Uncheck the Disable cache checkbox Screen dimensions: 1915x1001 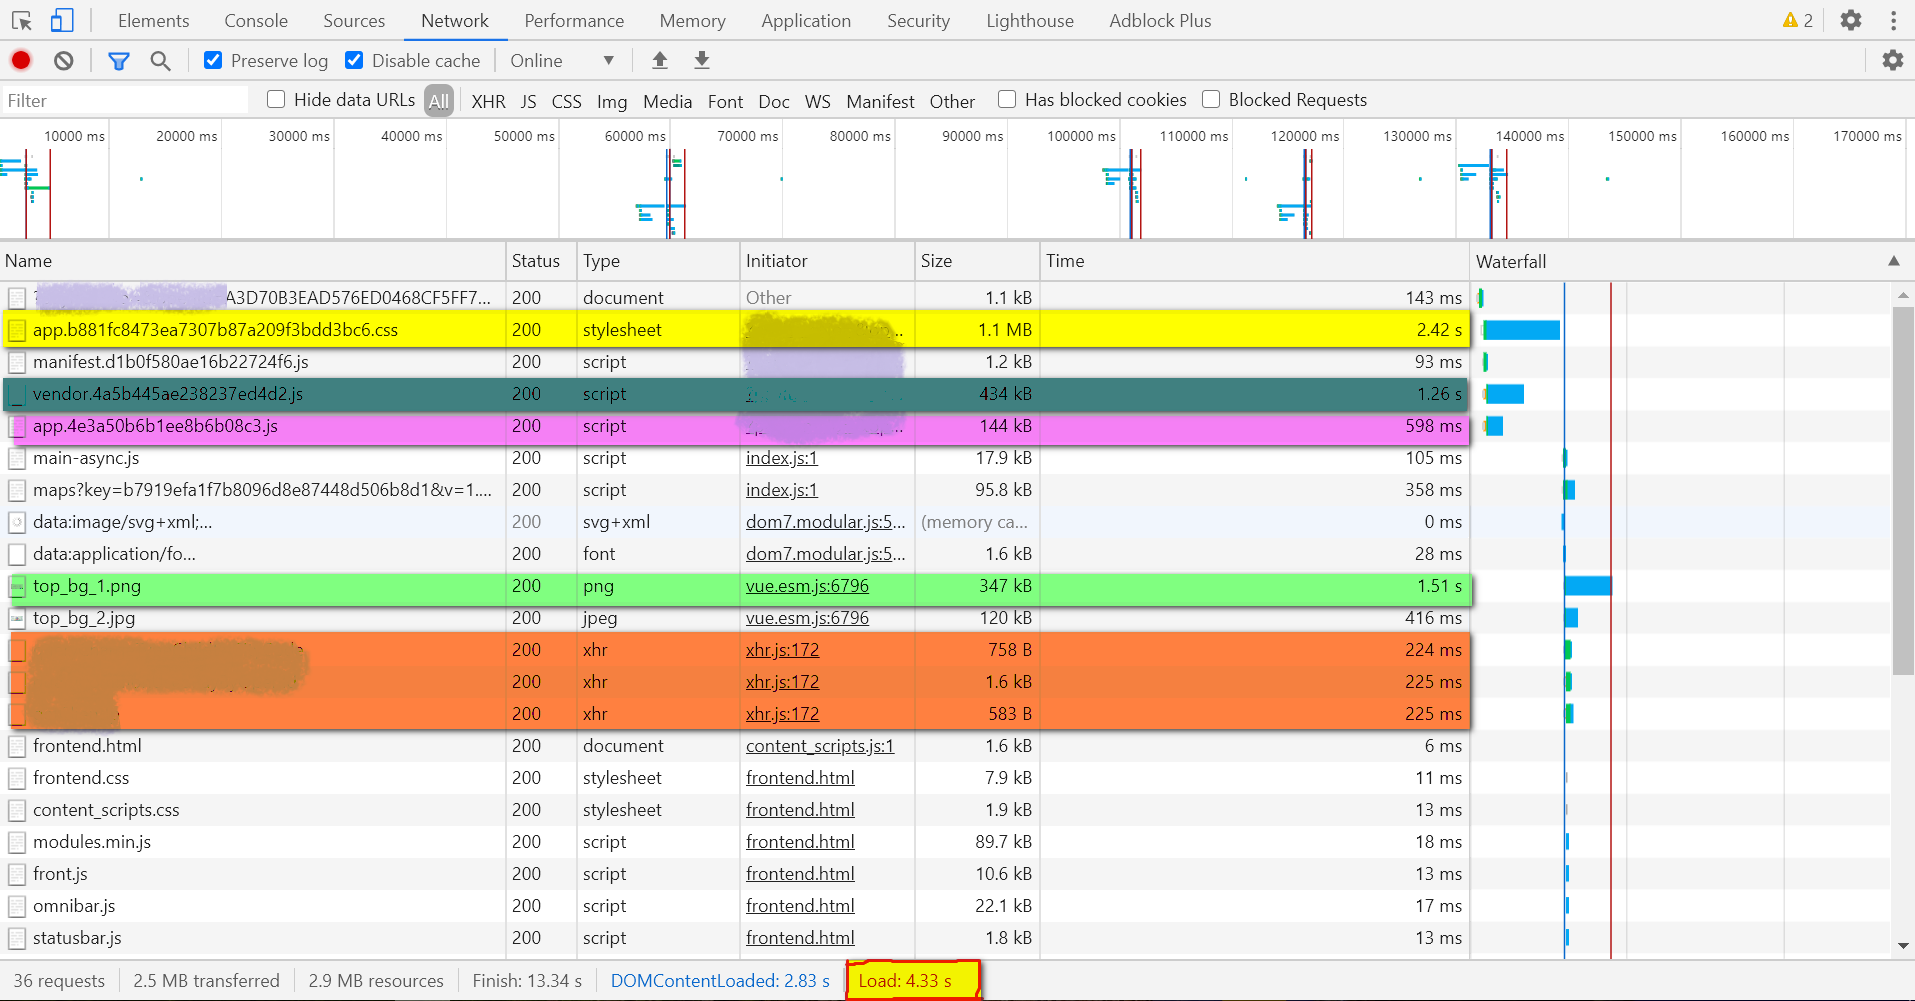pos(354,60)
